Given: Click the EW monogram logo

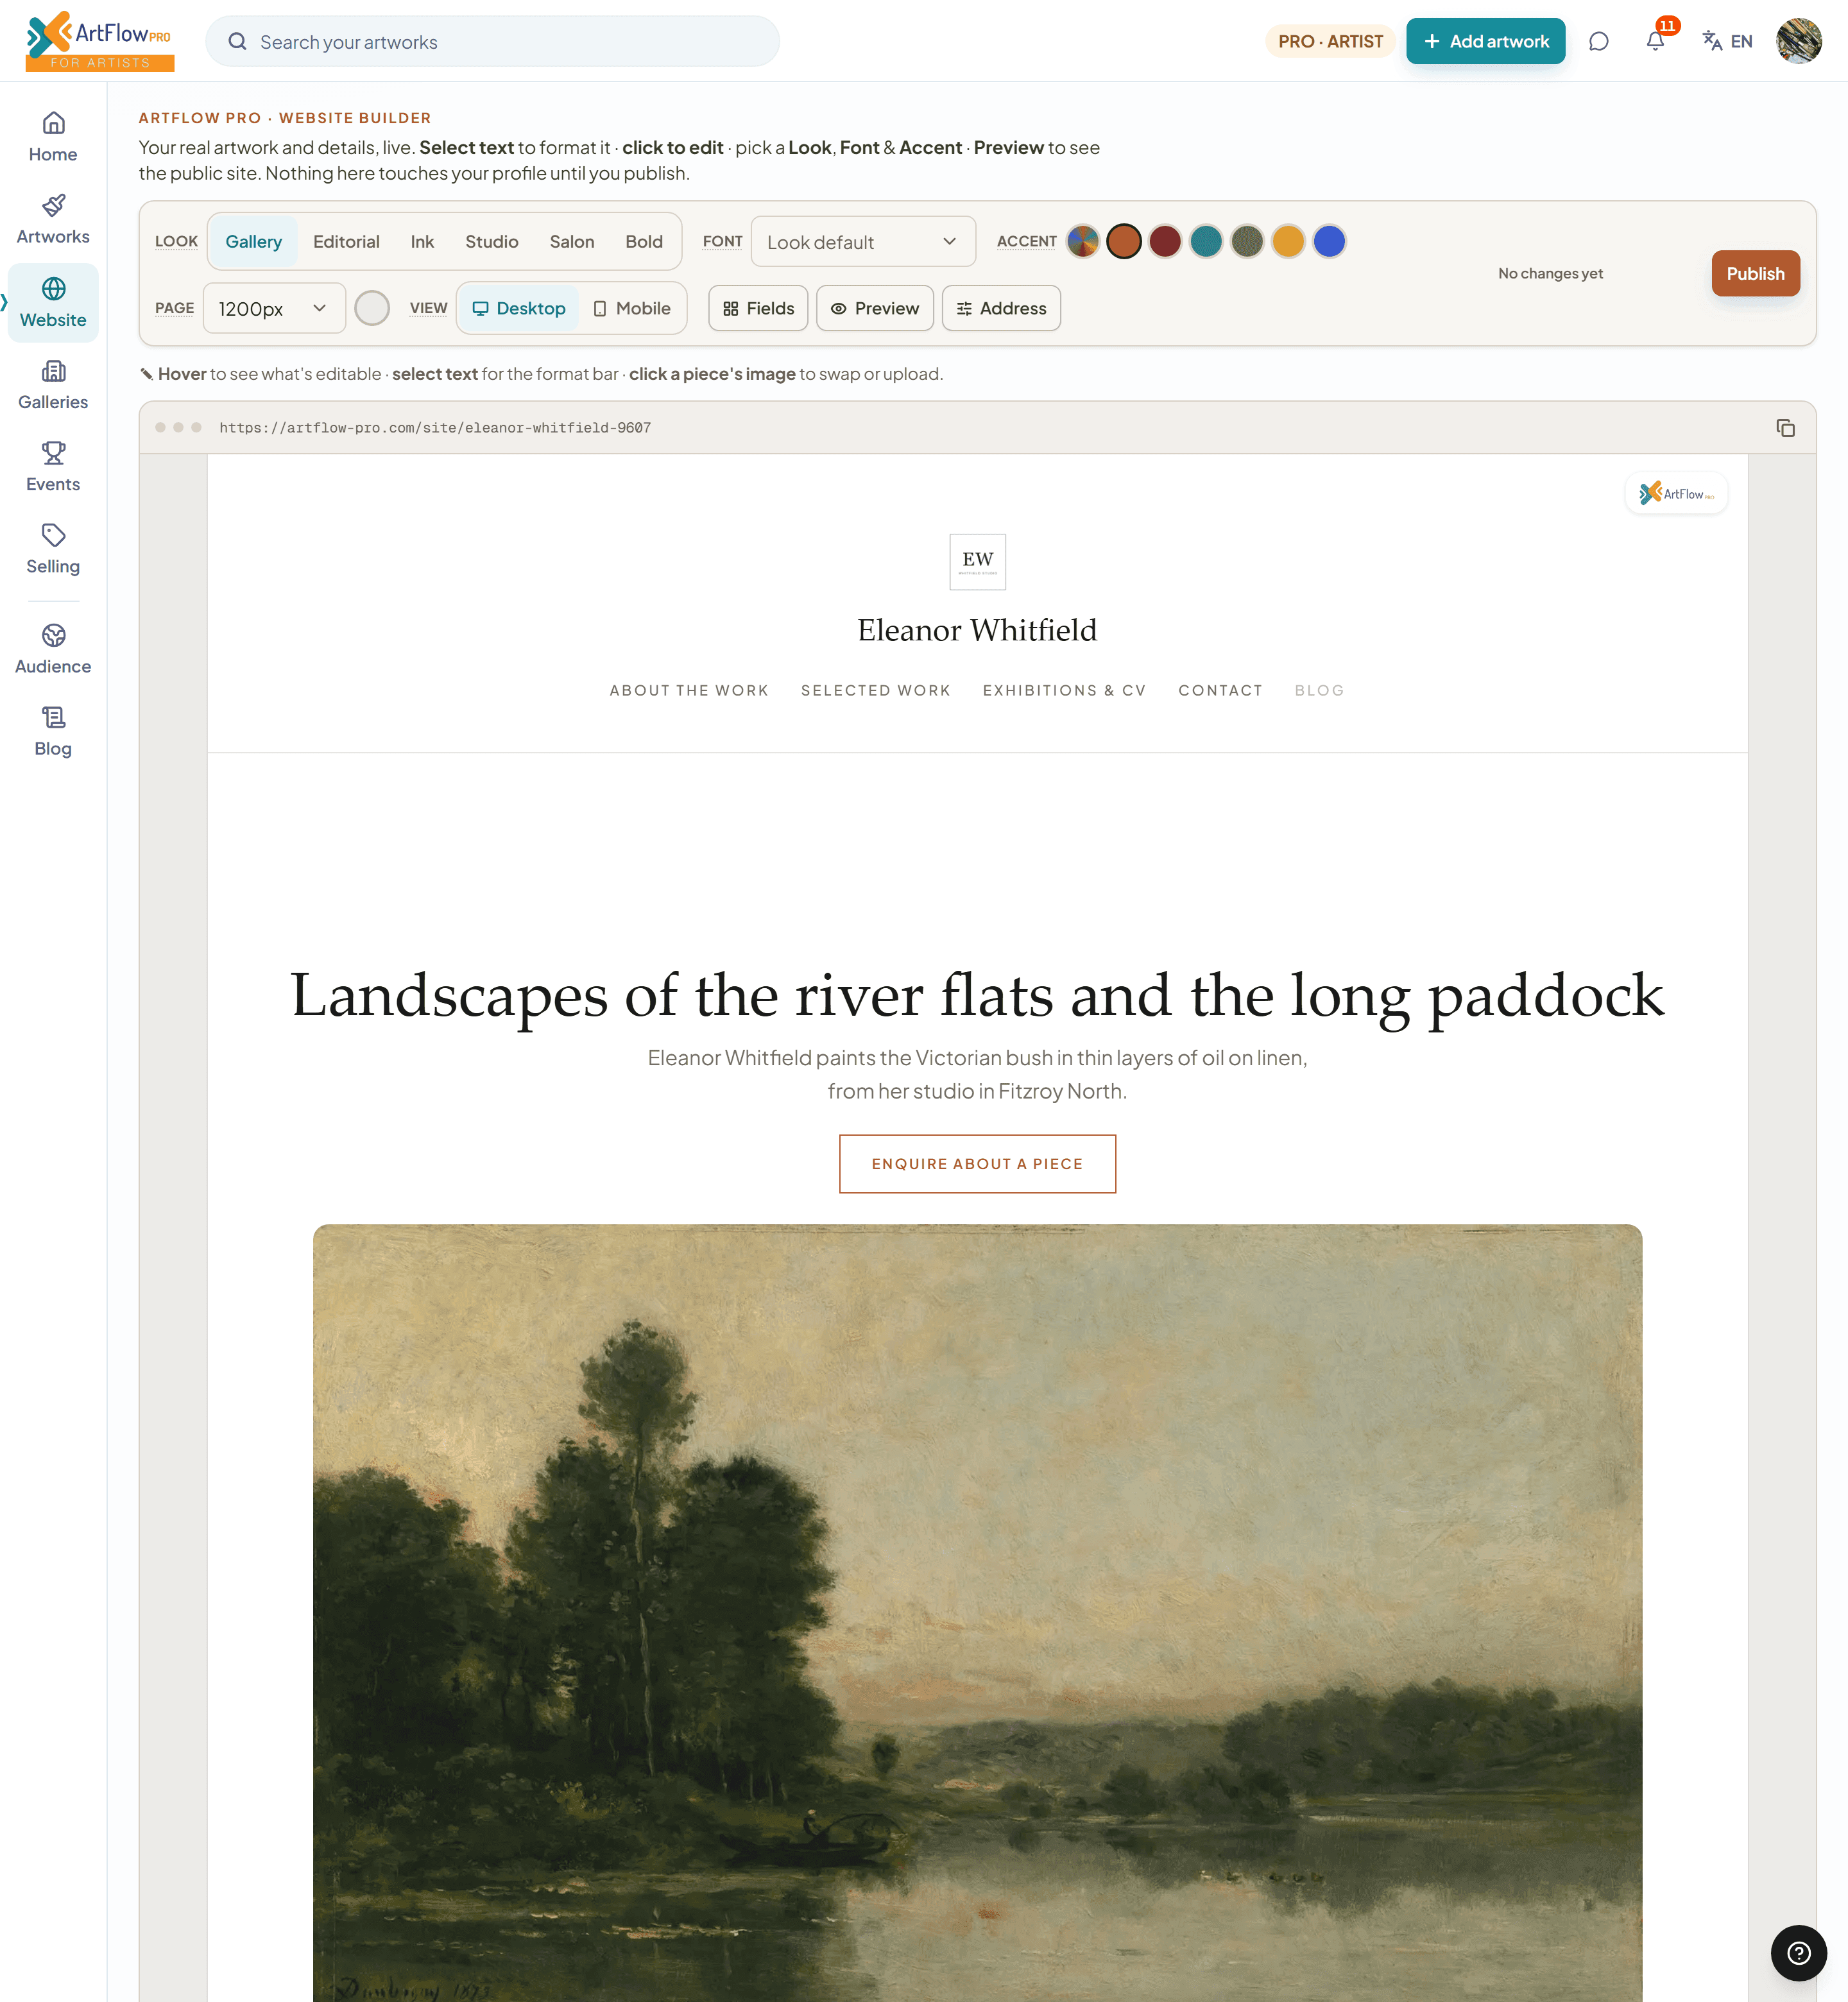Looking at the screenshot, I should click(977, 561).
